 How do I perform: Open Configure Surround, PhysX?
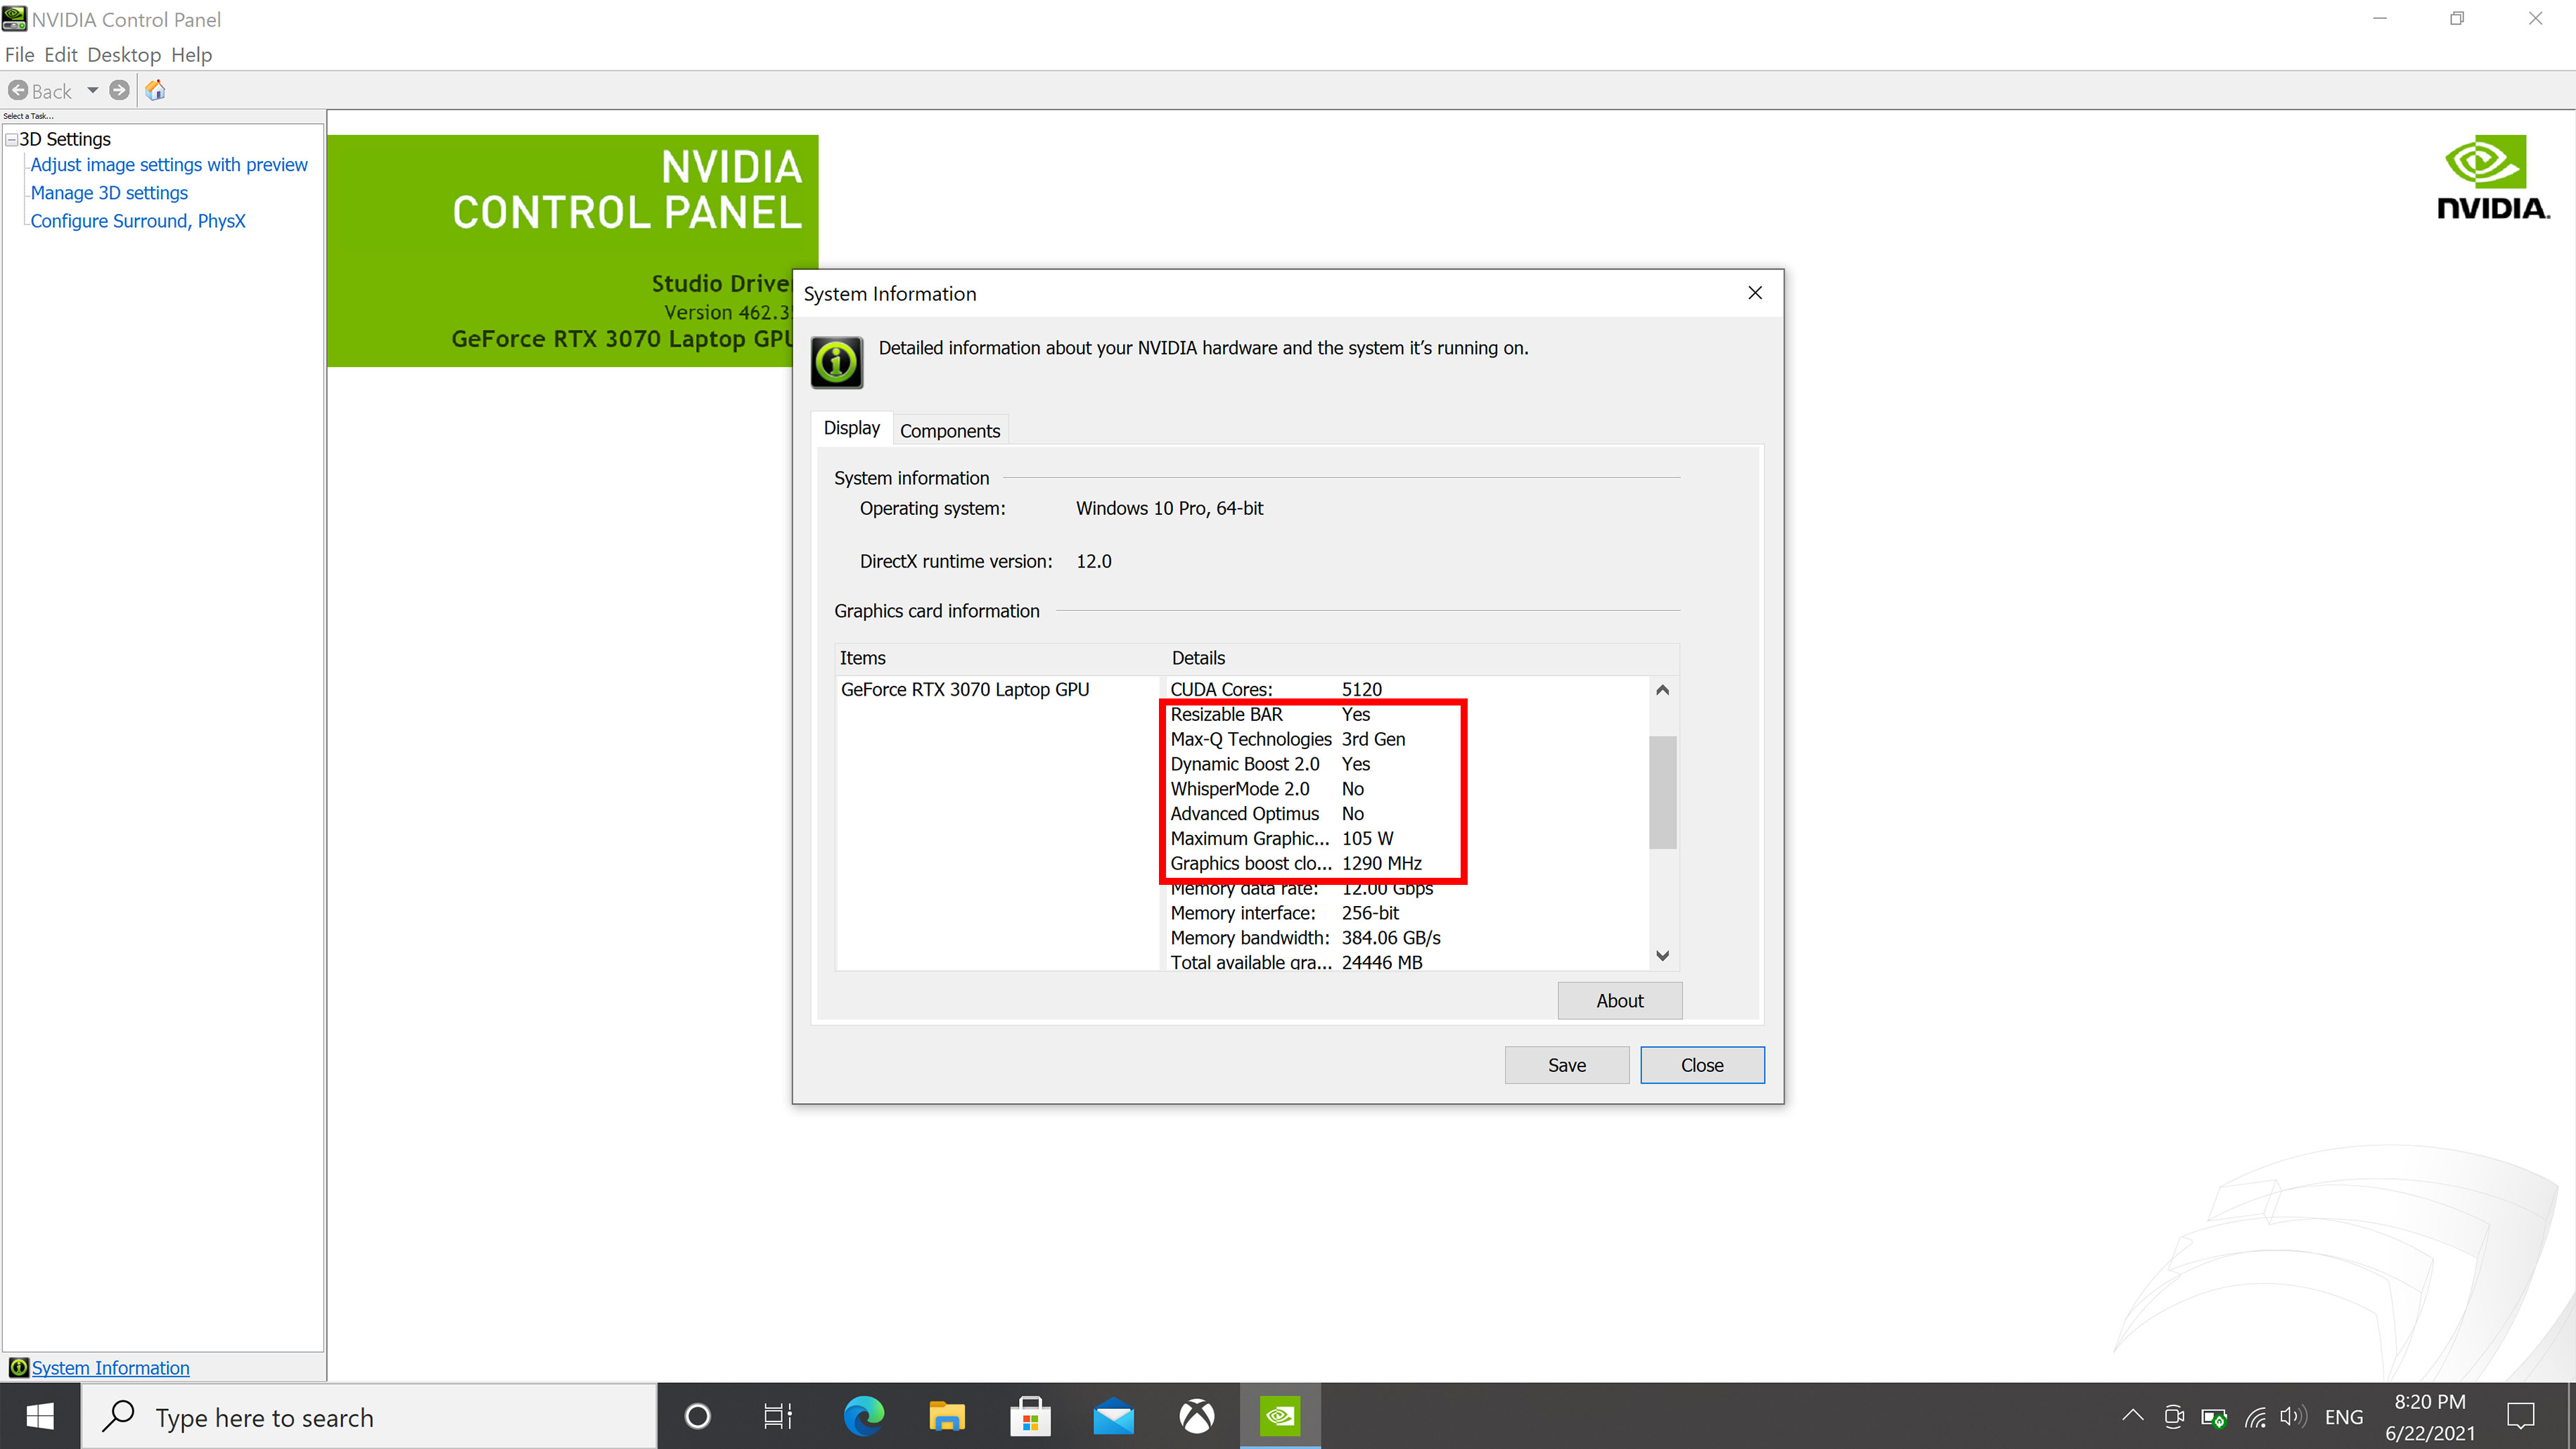tap(138, 221)
